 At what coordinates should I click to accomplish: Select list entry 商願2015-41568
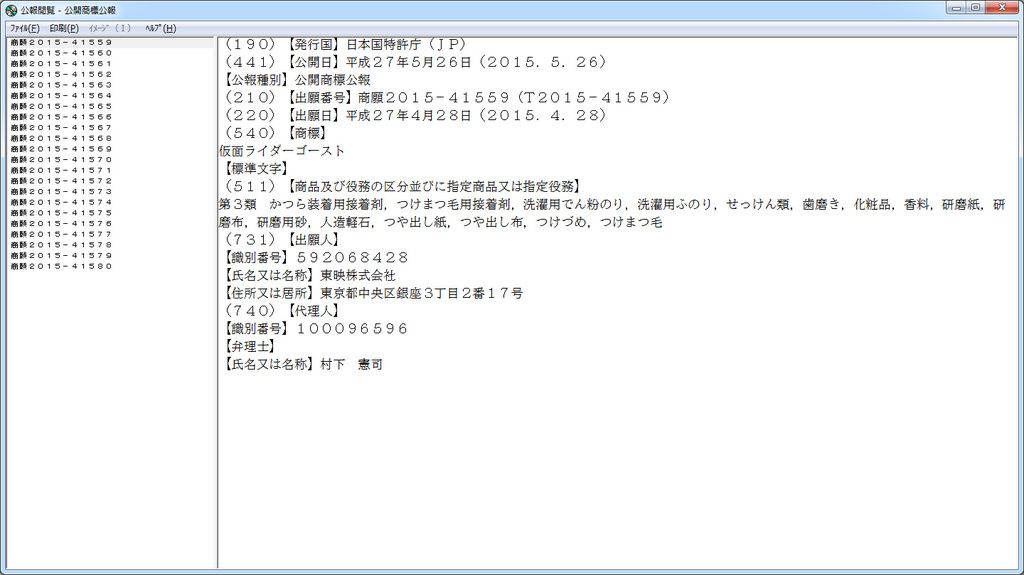coord(61,138)
